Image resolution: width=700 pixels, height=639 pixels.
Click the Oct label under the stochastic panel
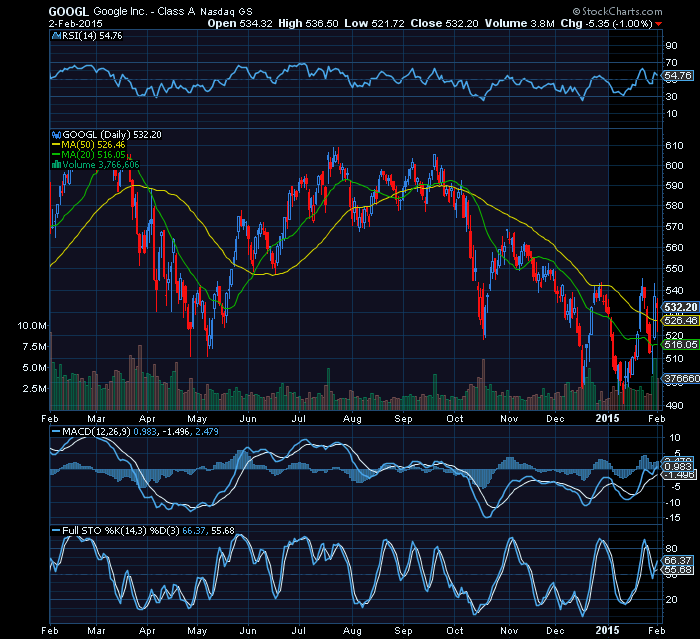(455, 631)
